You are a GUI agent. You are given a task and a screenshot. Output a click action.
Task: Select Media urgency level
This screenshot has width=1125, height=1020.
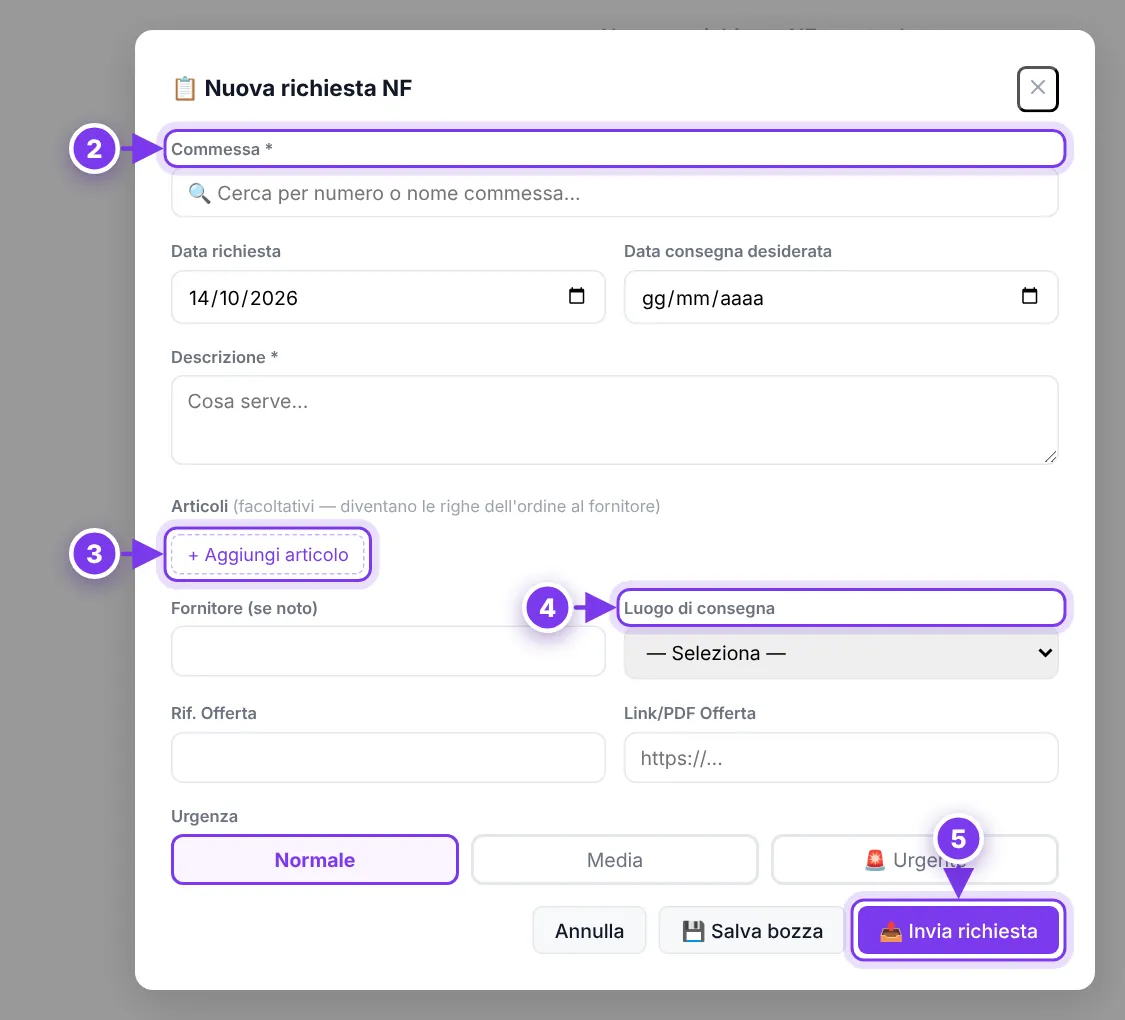pyautogui.click(x=615, y=859)
